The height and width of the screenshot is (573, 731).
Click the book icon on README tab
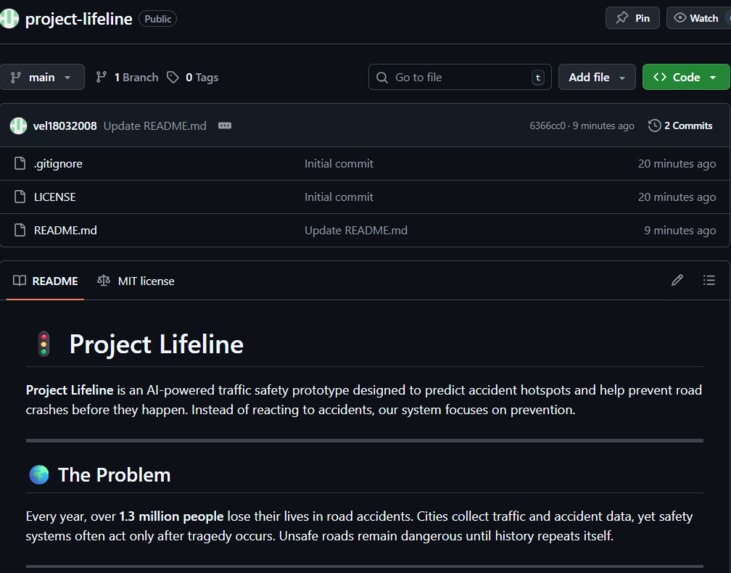coord(19,281)
